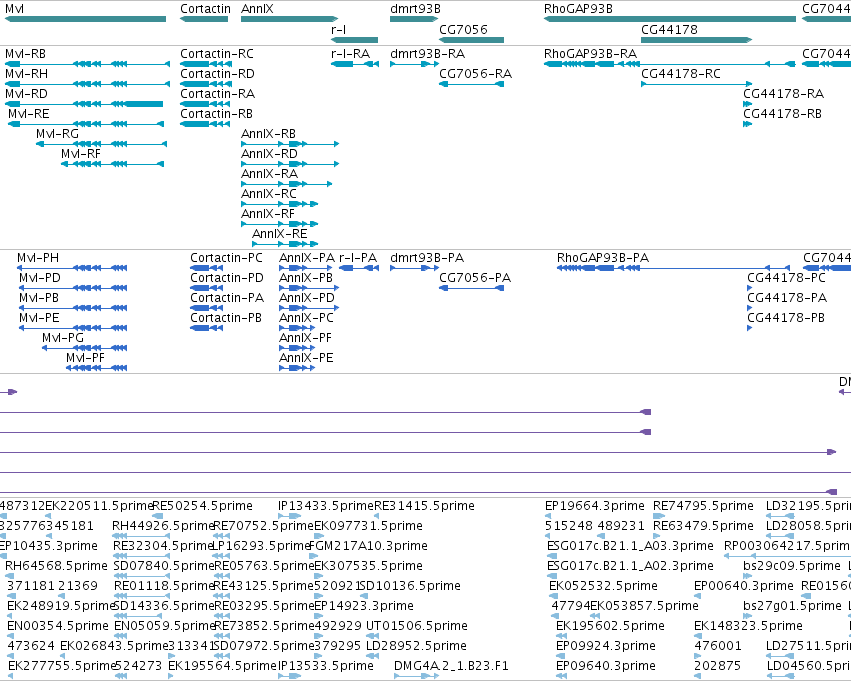
Task: Select the r-l-RA transcript
Action: coord(355,64)
